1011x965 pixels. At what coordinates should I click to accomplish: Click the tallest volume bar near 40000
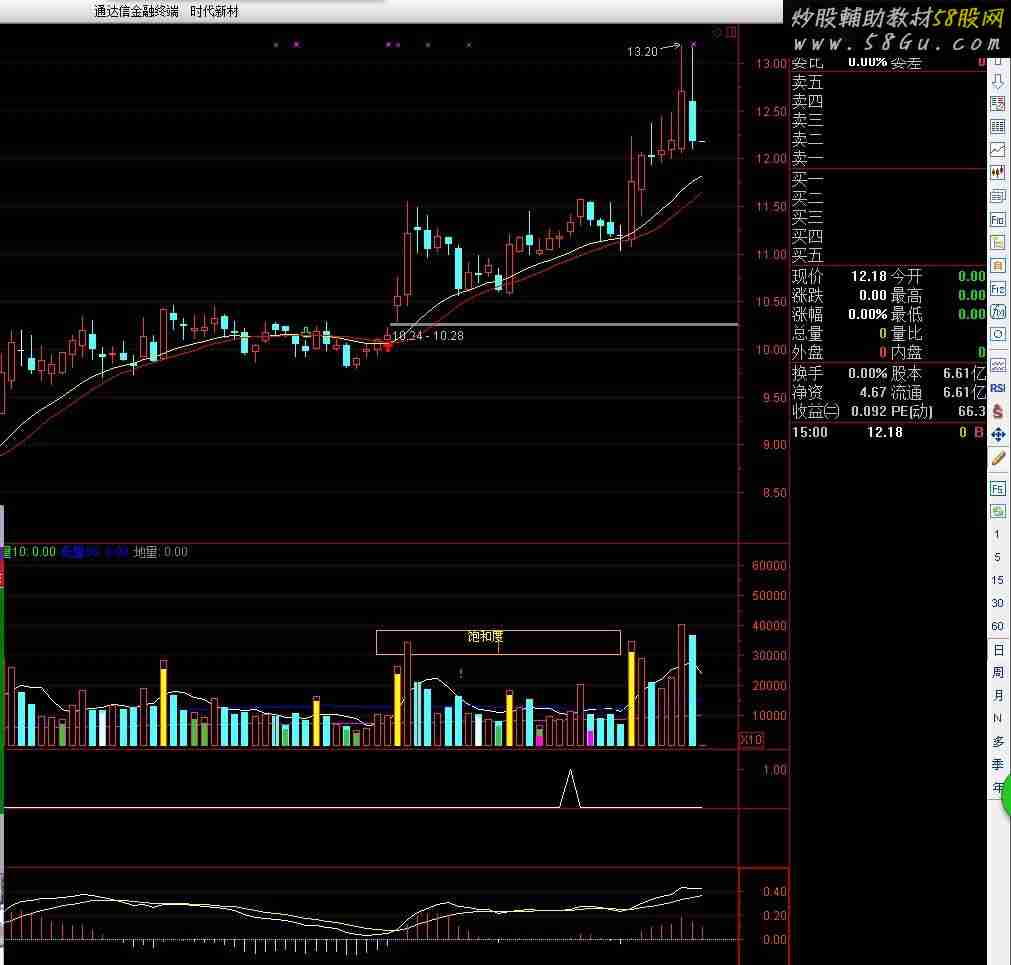[682, 685]
